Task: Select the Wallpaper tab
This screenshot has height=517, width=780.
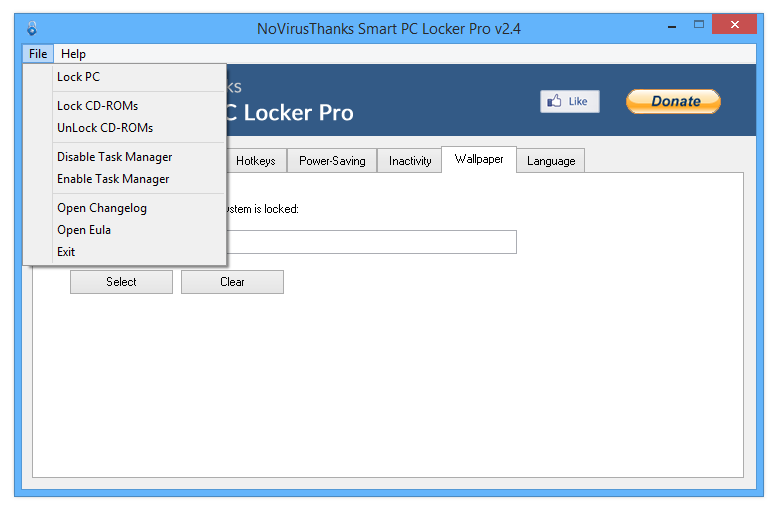Action: 479,159
